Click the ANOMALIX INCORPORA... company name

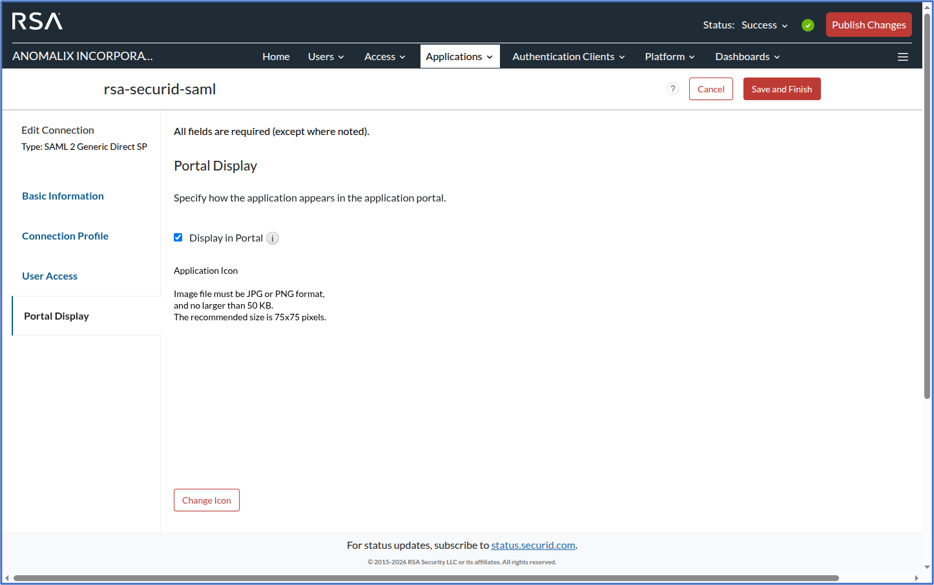click(x=82, y=56)
